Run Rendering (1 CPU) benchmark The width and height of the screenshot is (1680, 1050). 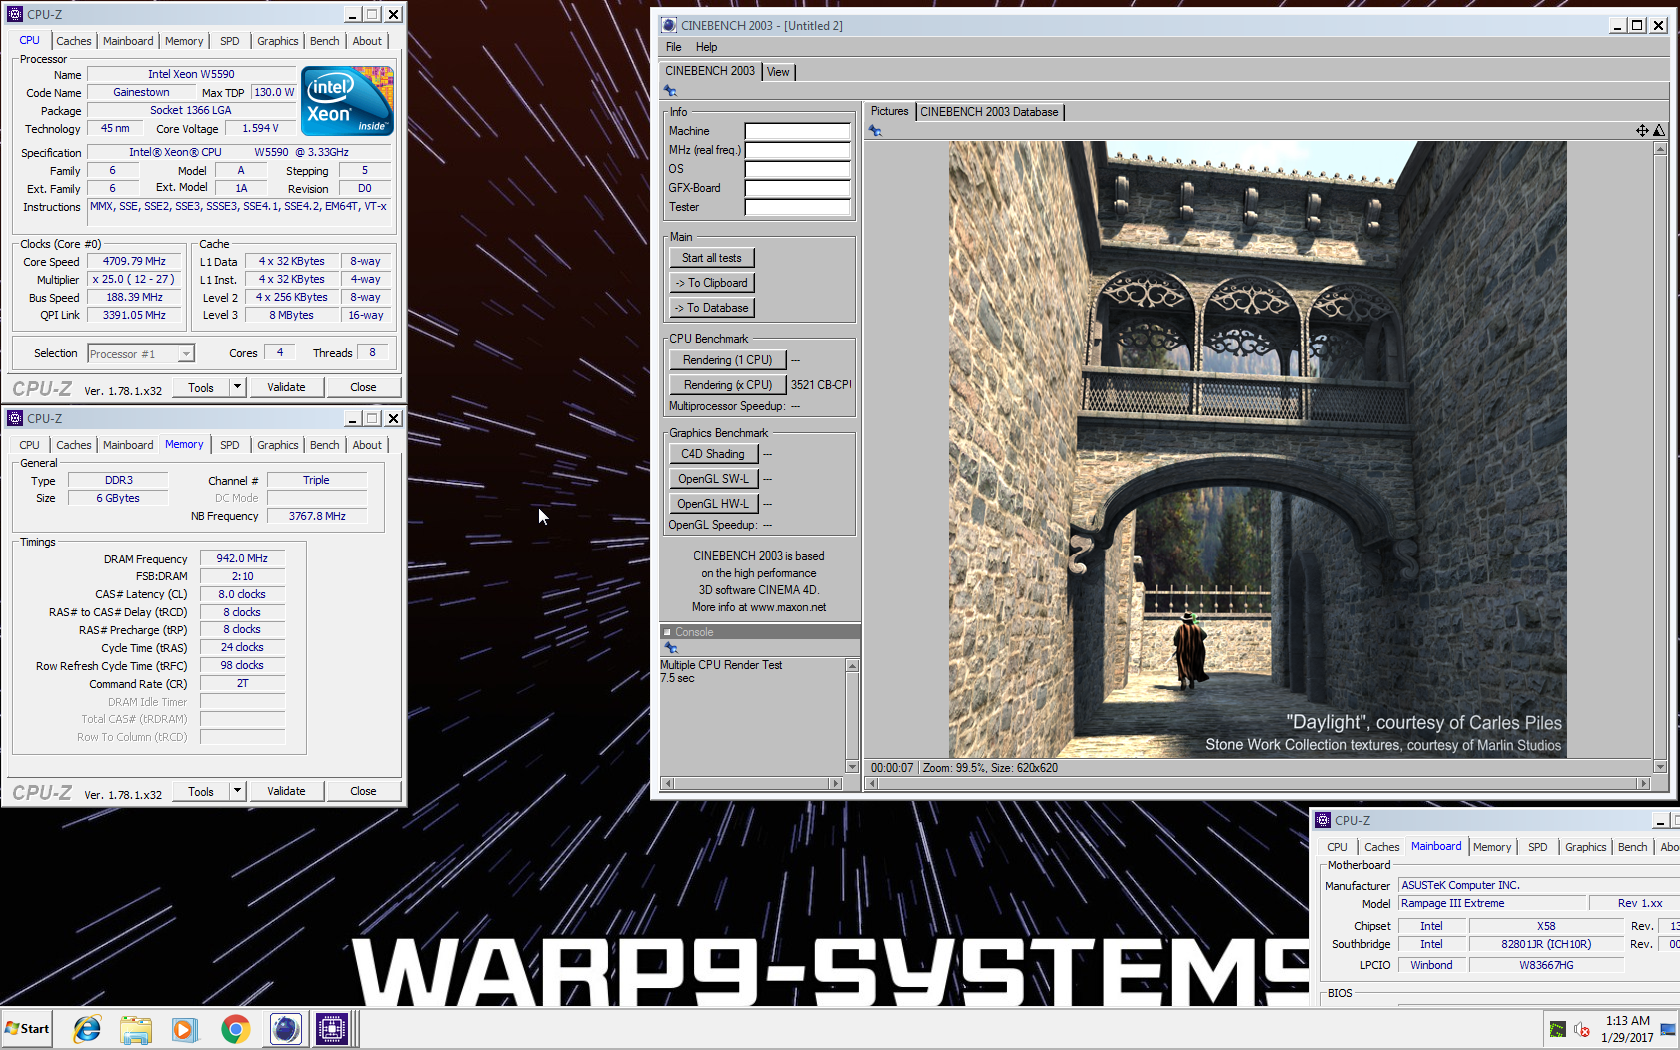click(728, 360)
